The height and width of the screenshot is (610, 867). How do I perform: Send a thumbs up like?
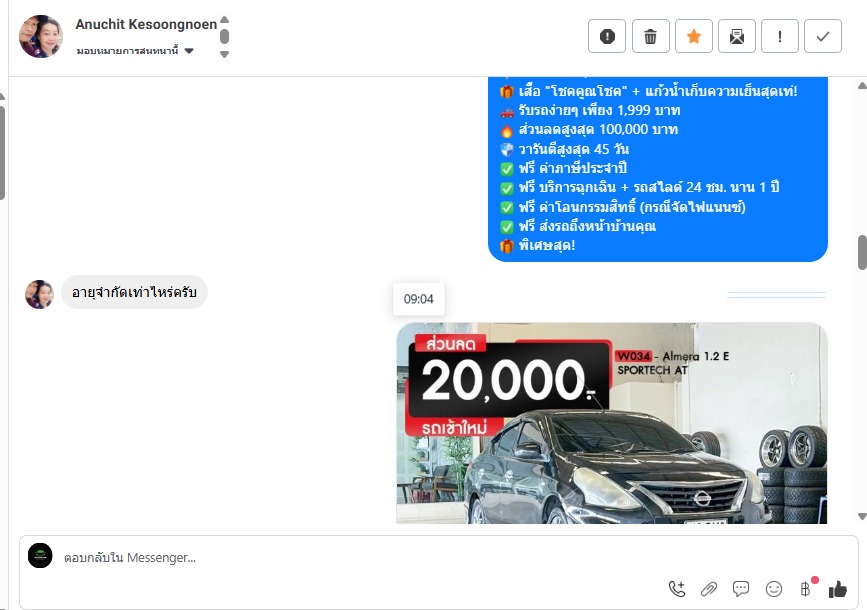point(838,589)
